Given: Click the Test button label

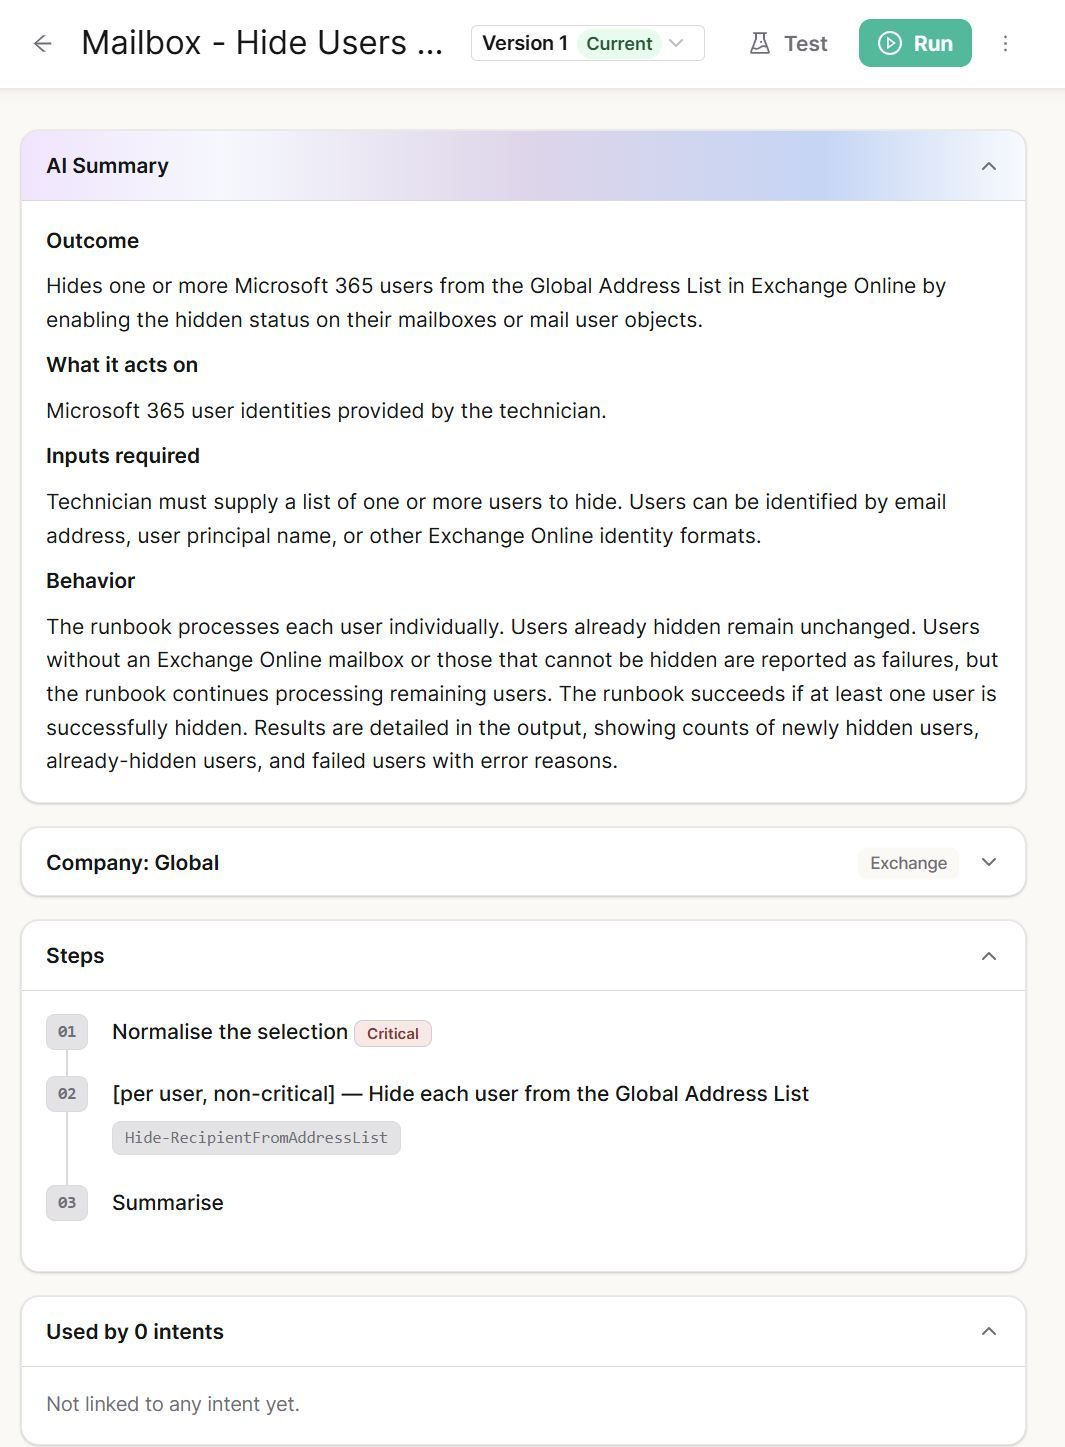Looking at the screenshot, I should click(805, 43).
